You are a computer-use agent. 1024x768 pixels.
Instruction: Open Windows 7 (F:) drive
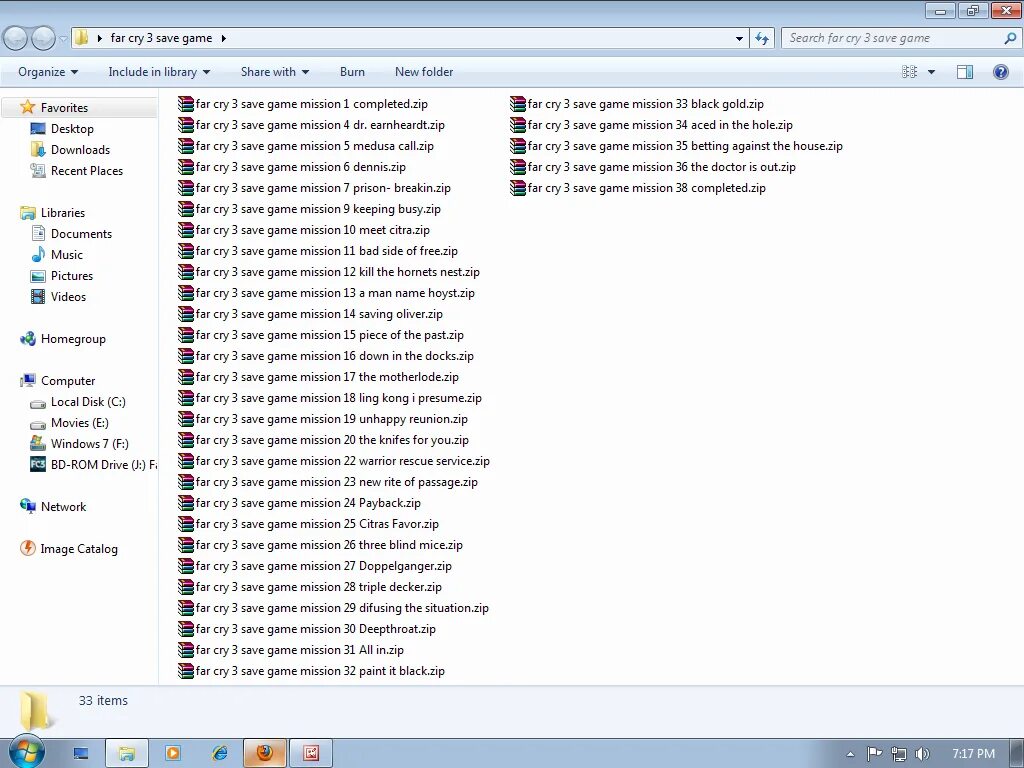89,443
